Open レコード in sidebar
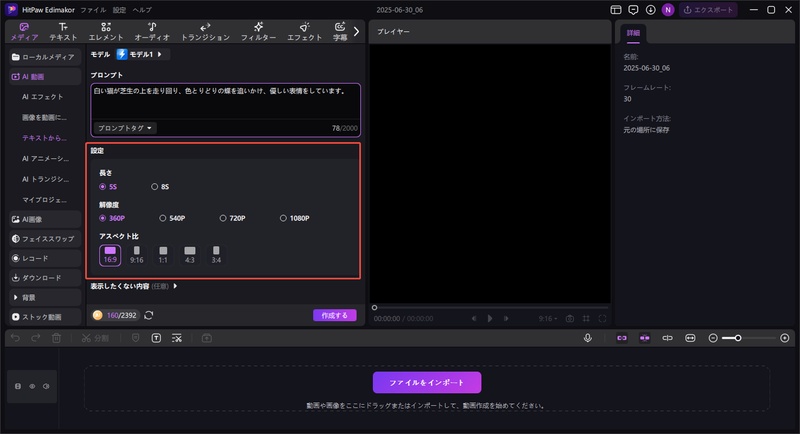800x434 pixels. [45, 258]
